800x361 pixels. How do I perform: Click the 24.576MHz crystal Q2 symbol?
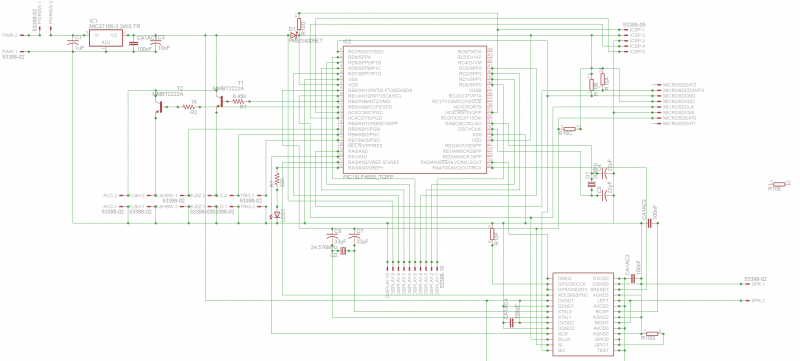click(343, 250)
